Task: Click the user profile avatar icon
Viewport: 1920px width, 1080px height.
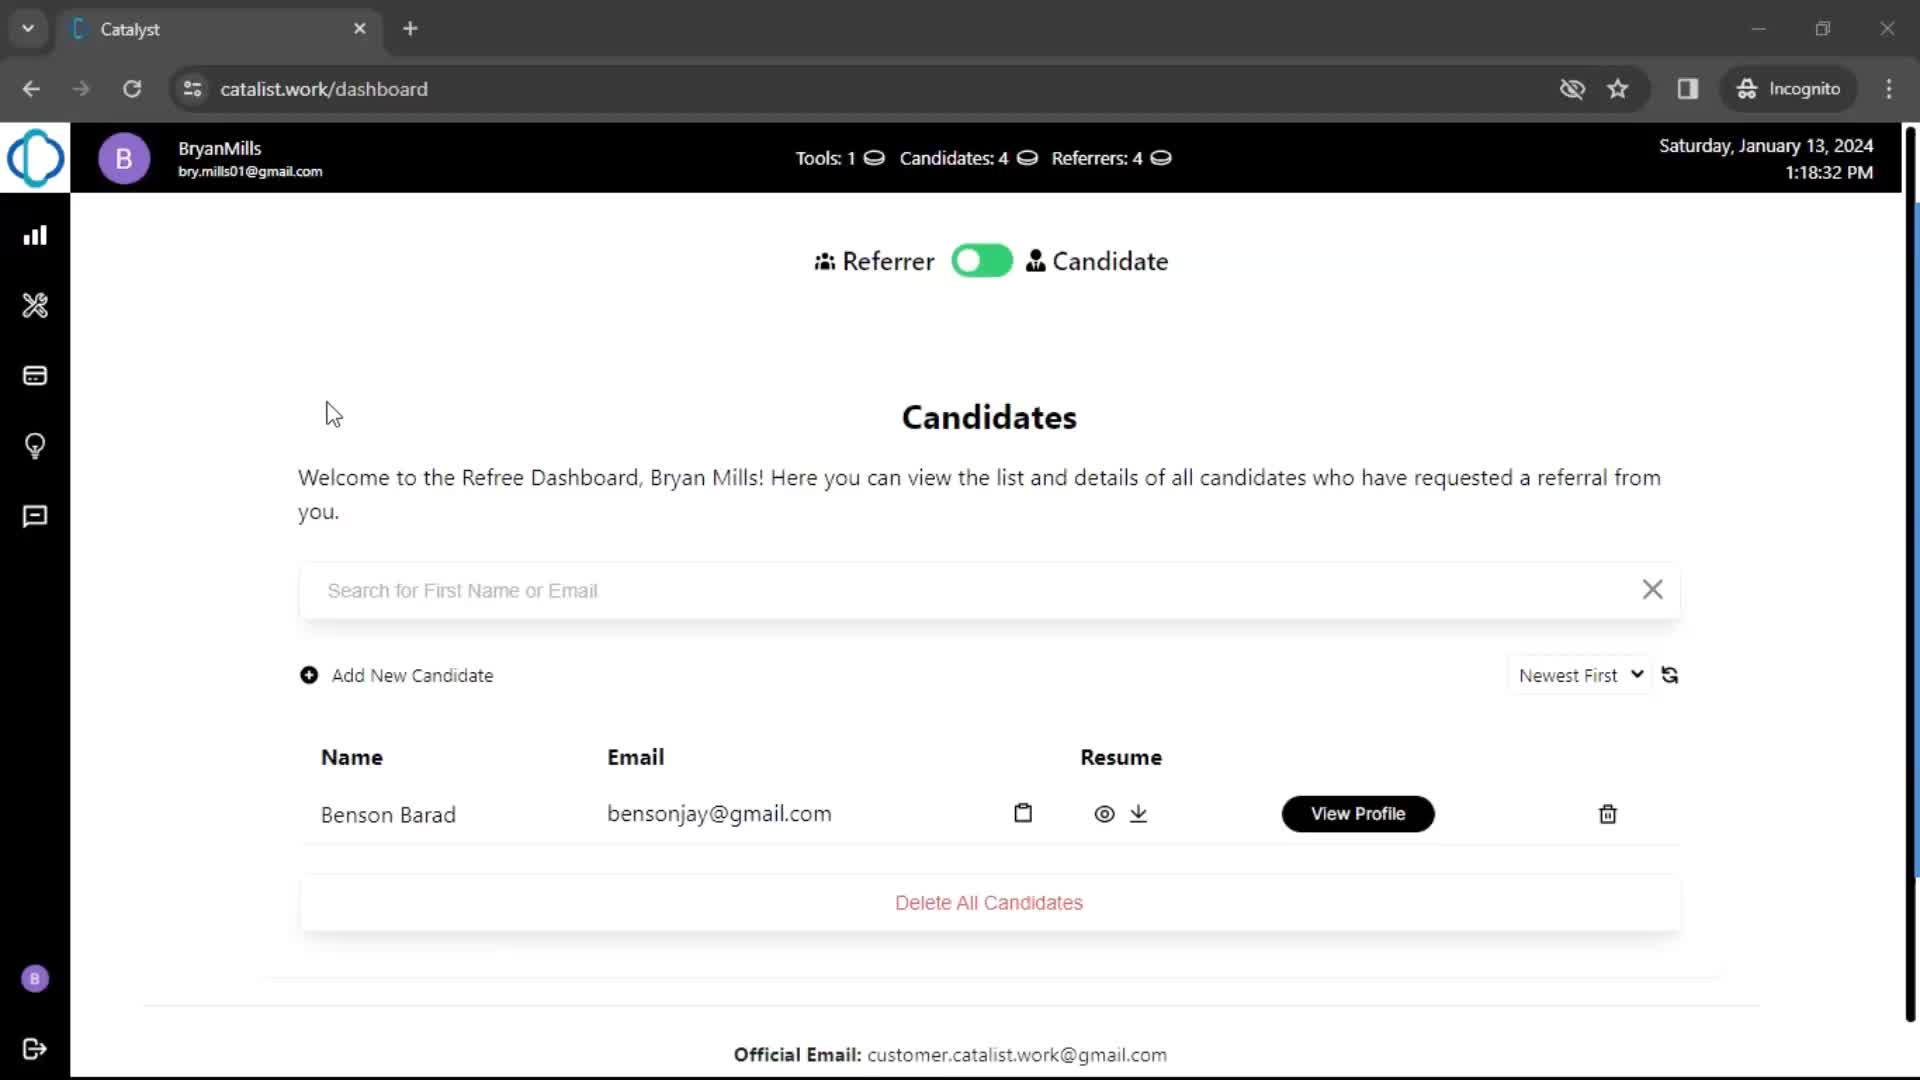Action: point(124,157)
